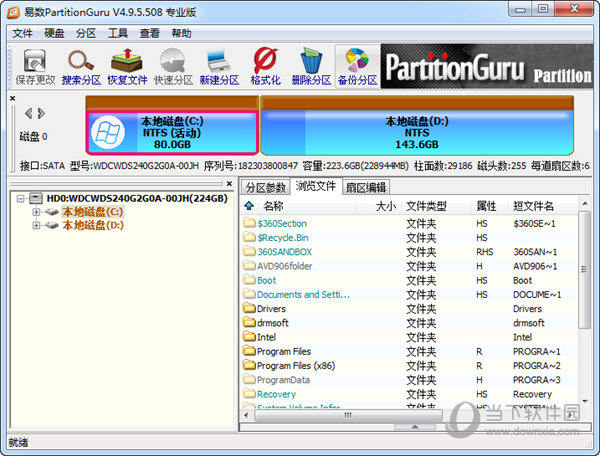
Task: Click the Delete Partition (删除分区) icon
Action: pos(311,67)
